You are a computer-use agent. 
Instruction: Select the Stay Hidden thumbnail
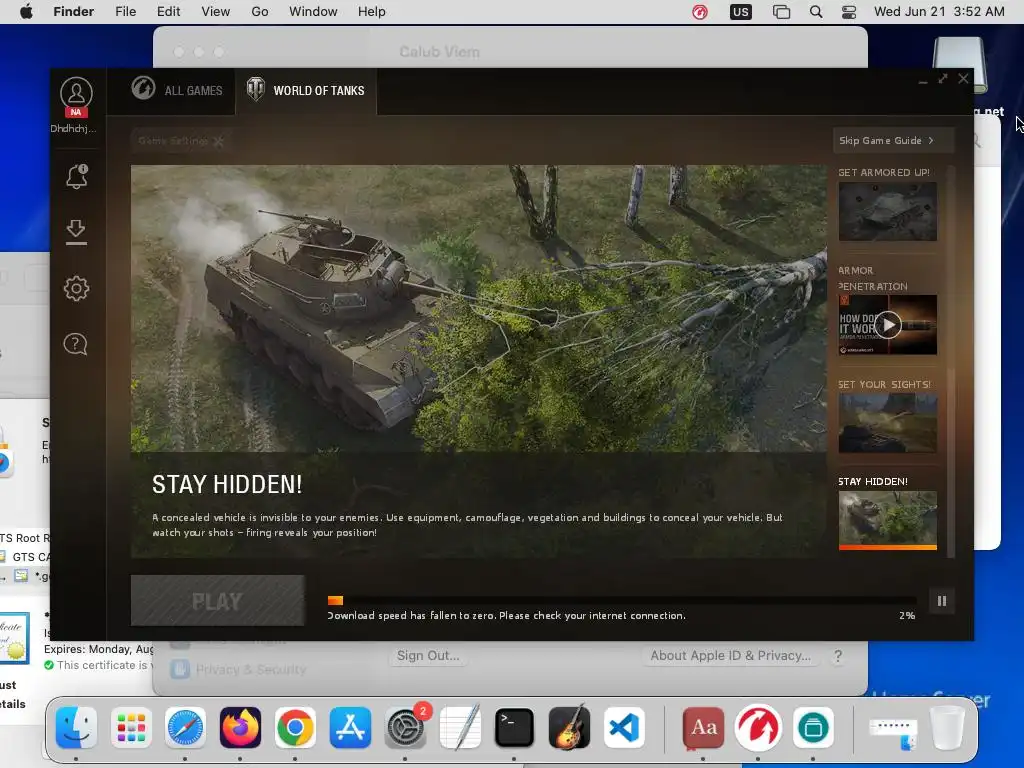(888, 520)
